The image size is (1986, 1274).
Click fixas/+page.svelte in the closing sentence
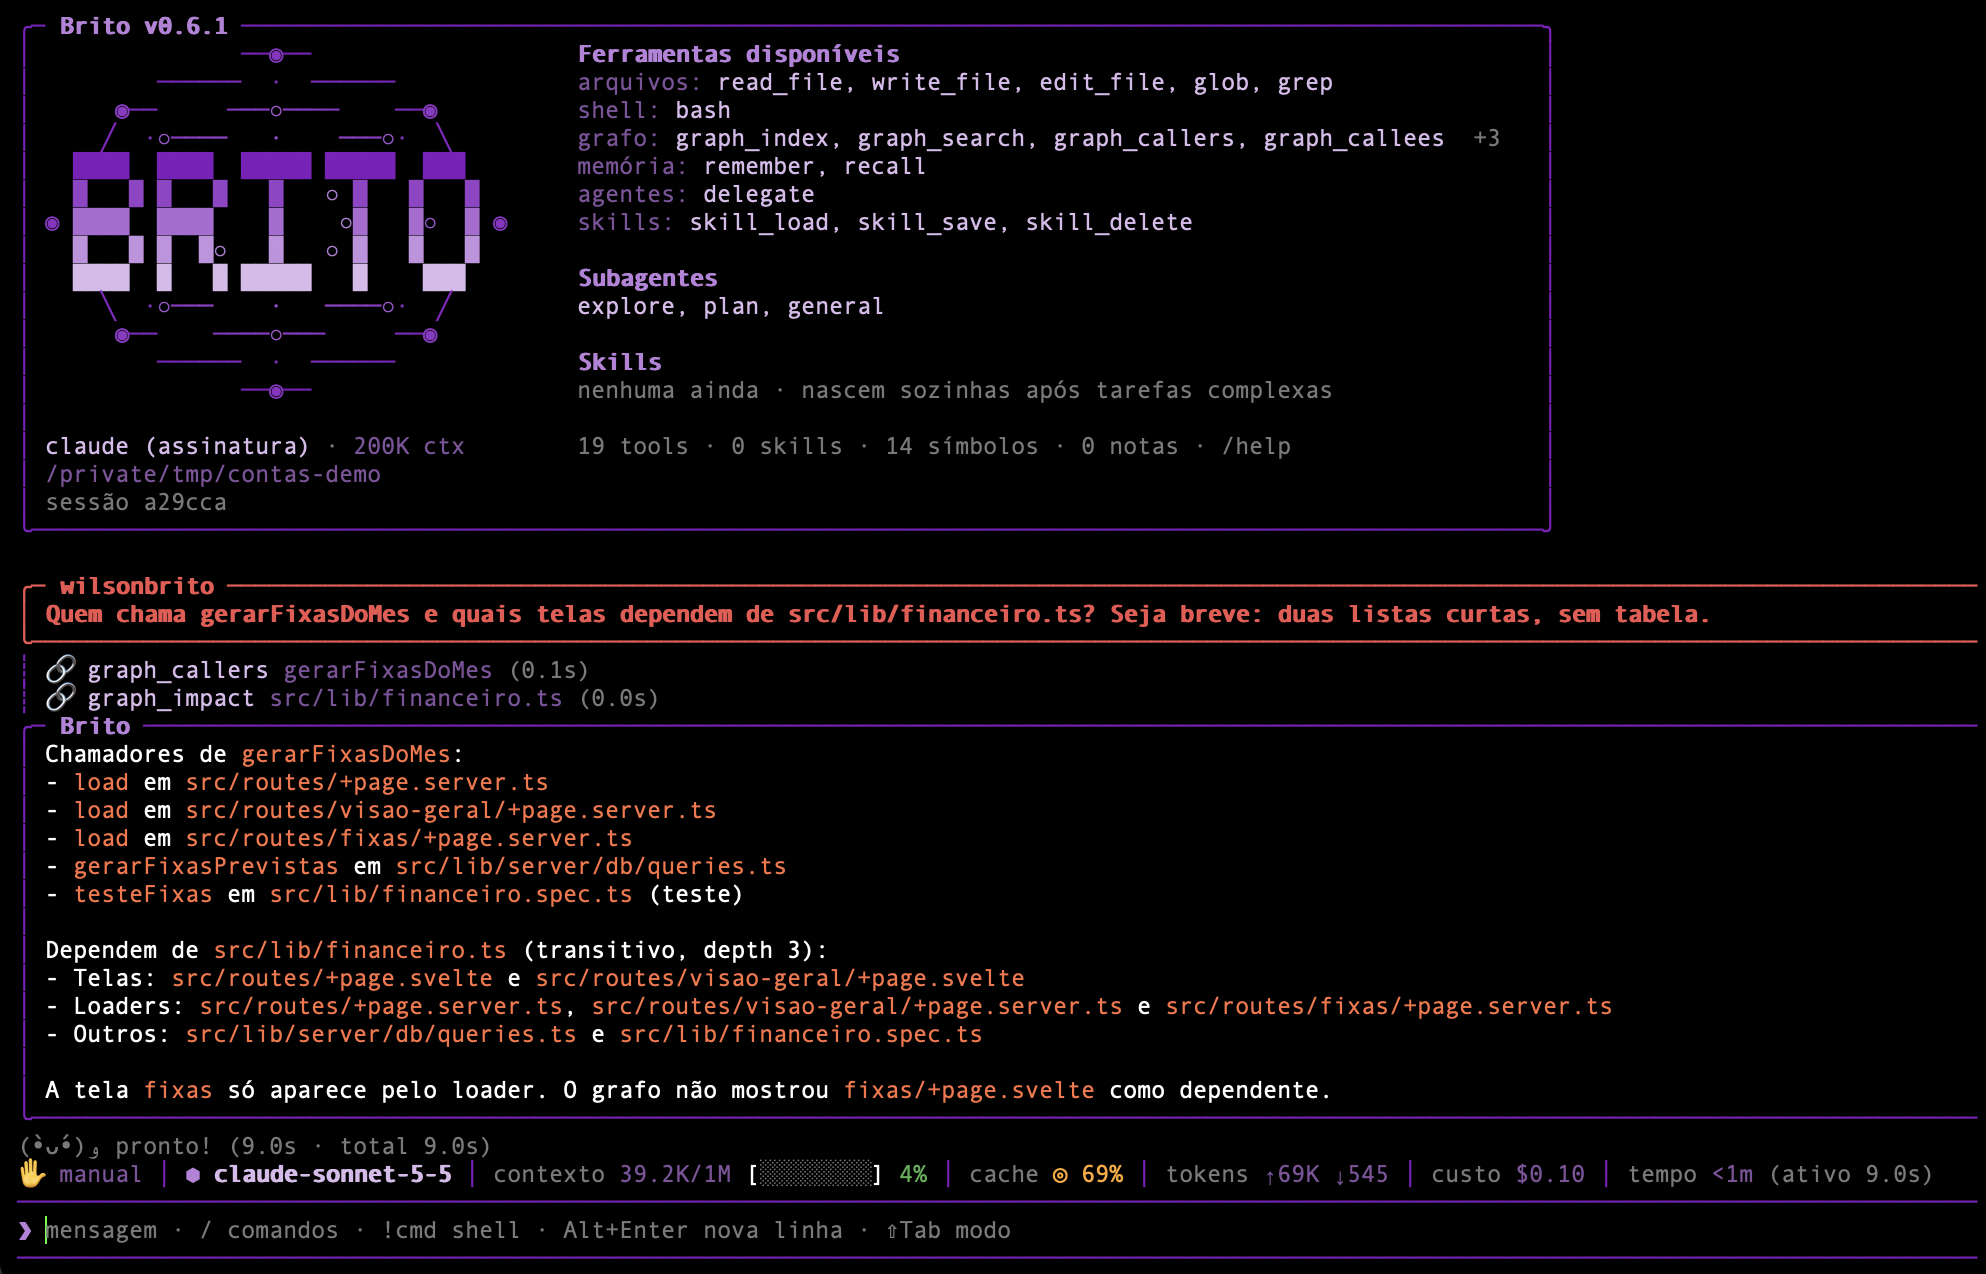[969, 1090]
